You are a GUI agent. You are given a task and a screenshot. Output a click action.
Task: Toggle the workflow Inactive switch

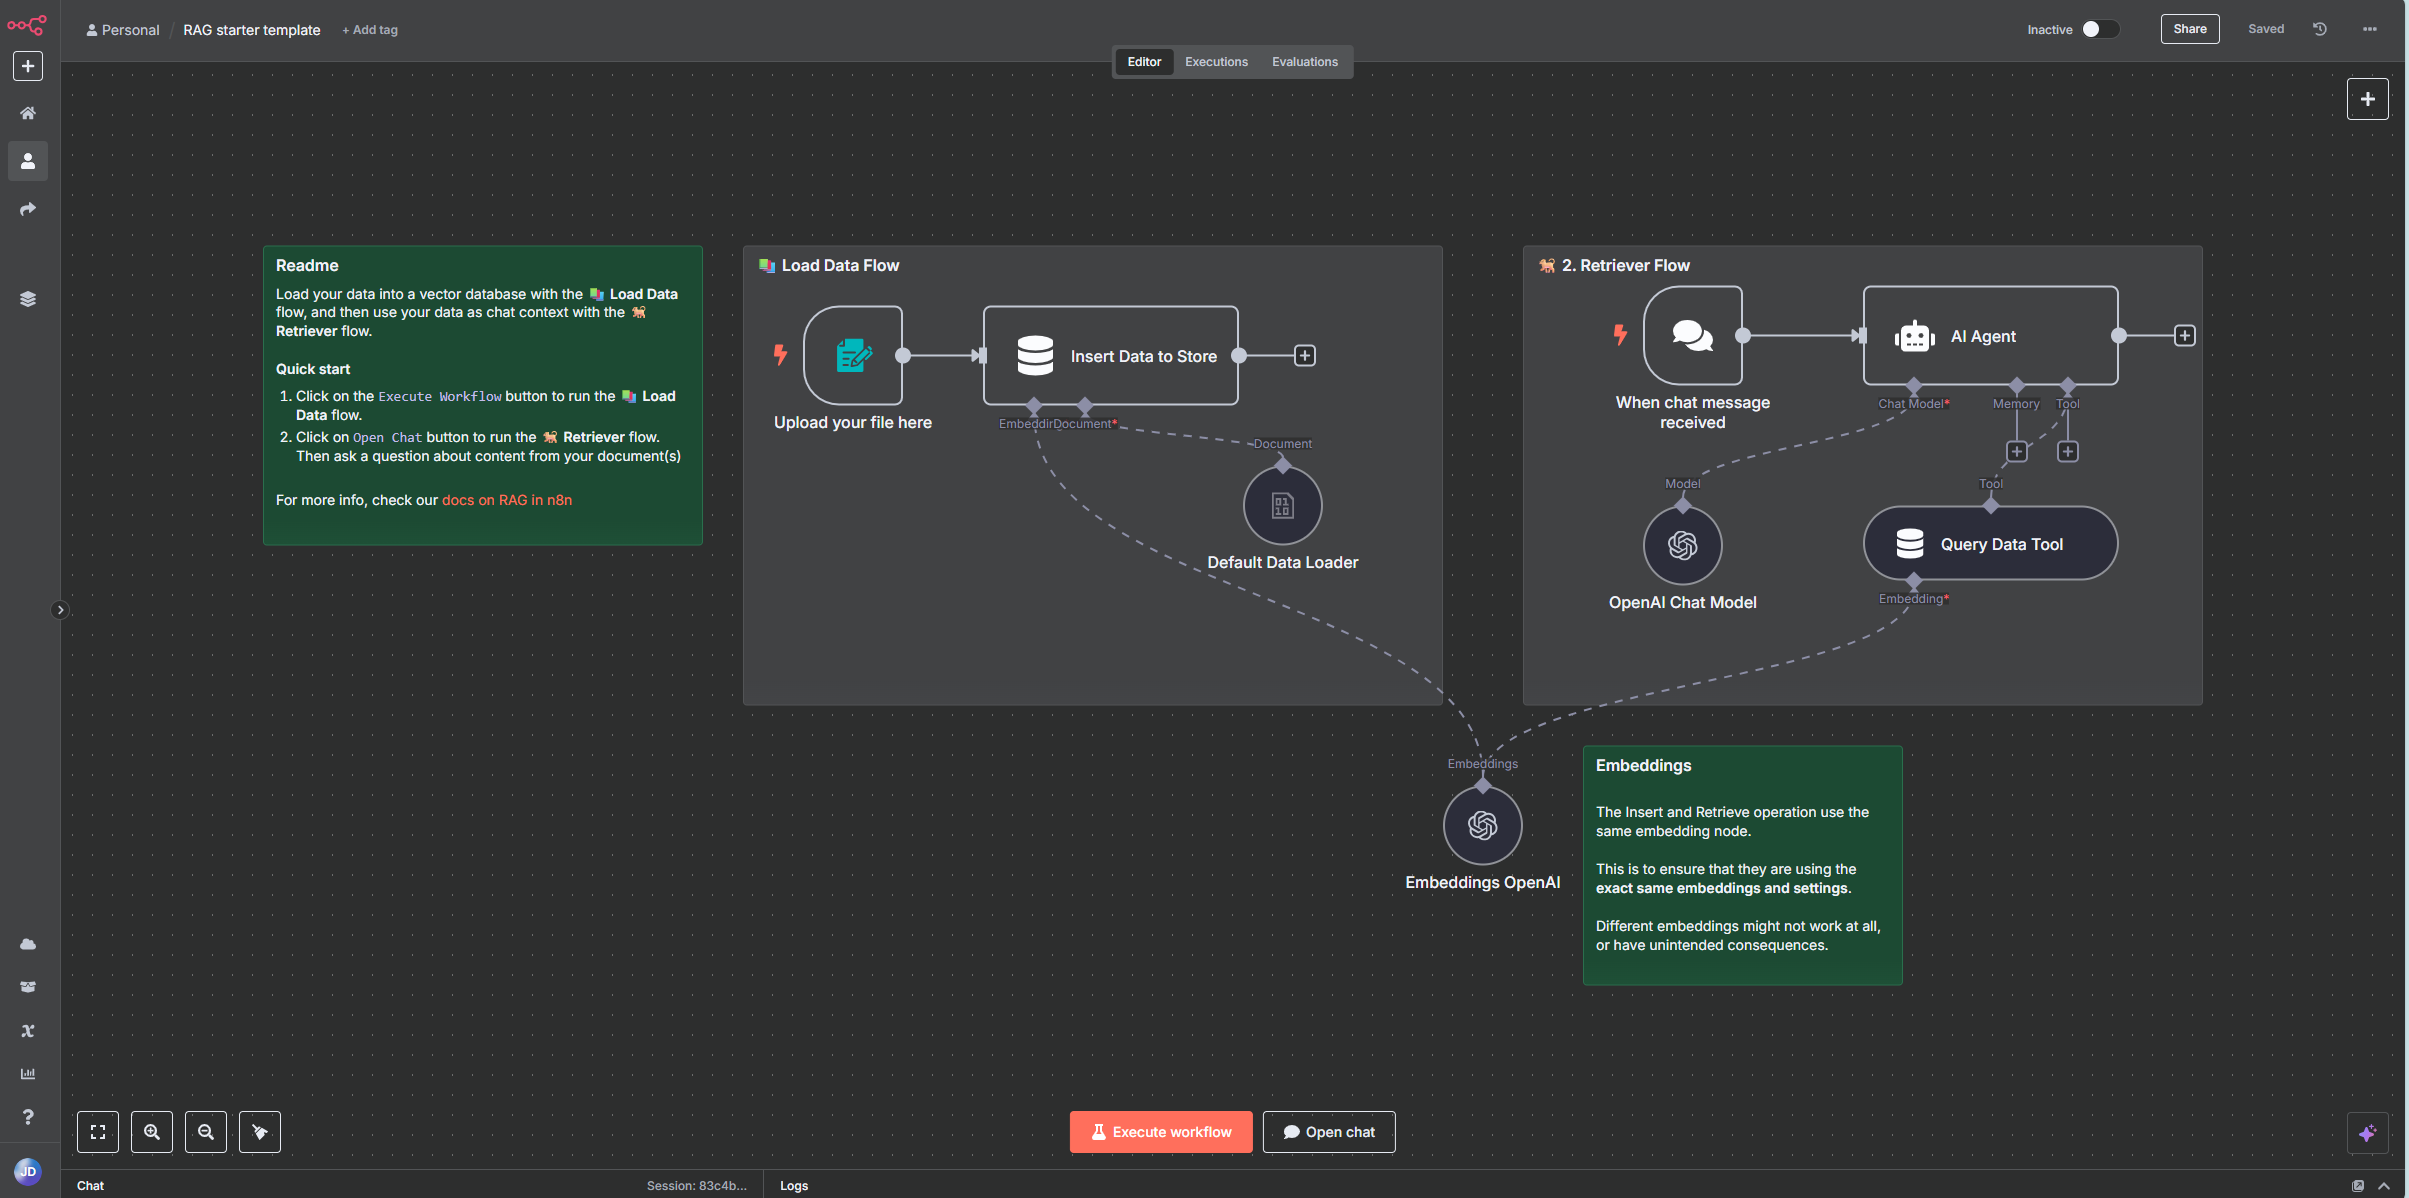[x=2099, y=29]
